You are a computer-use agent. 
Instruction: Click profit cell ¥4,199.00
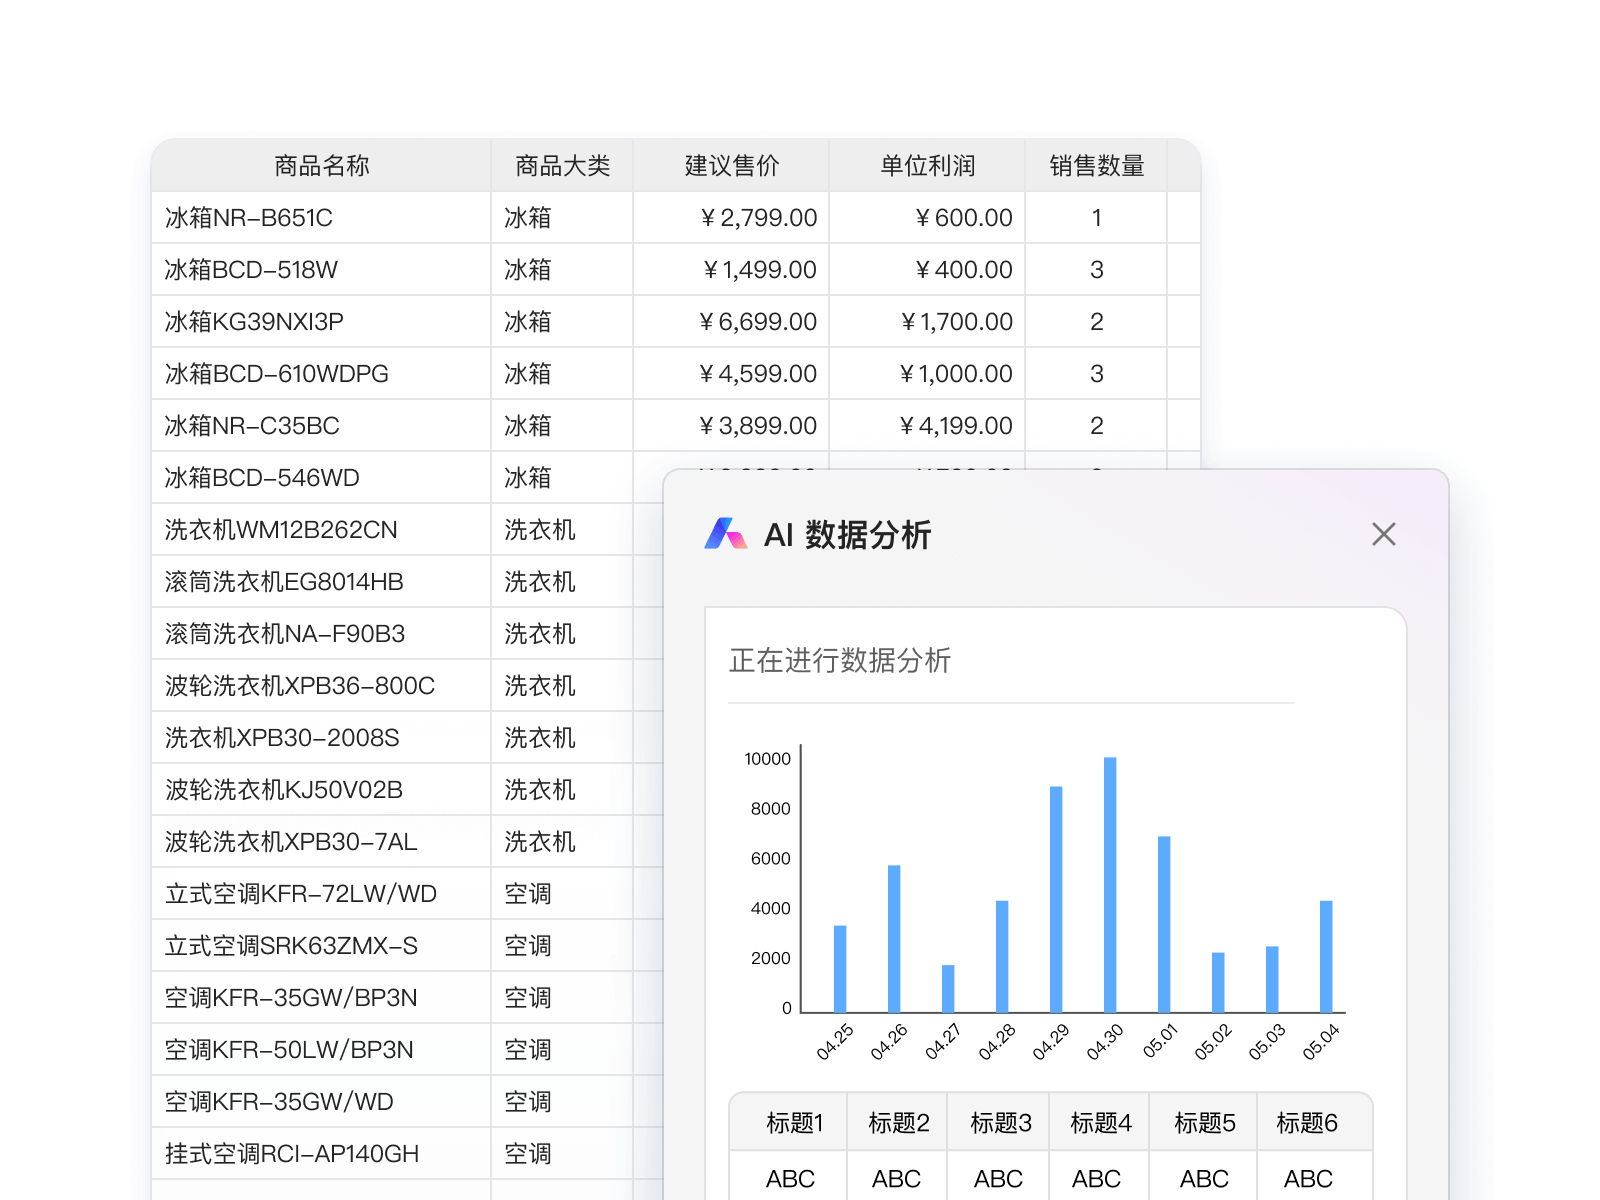pos(927,426)
